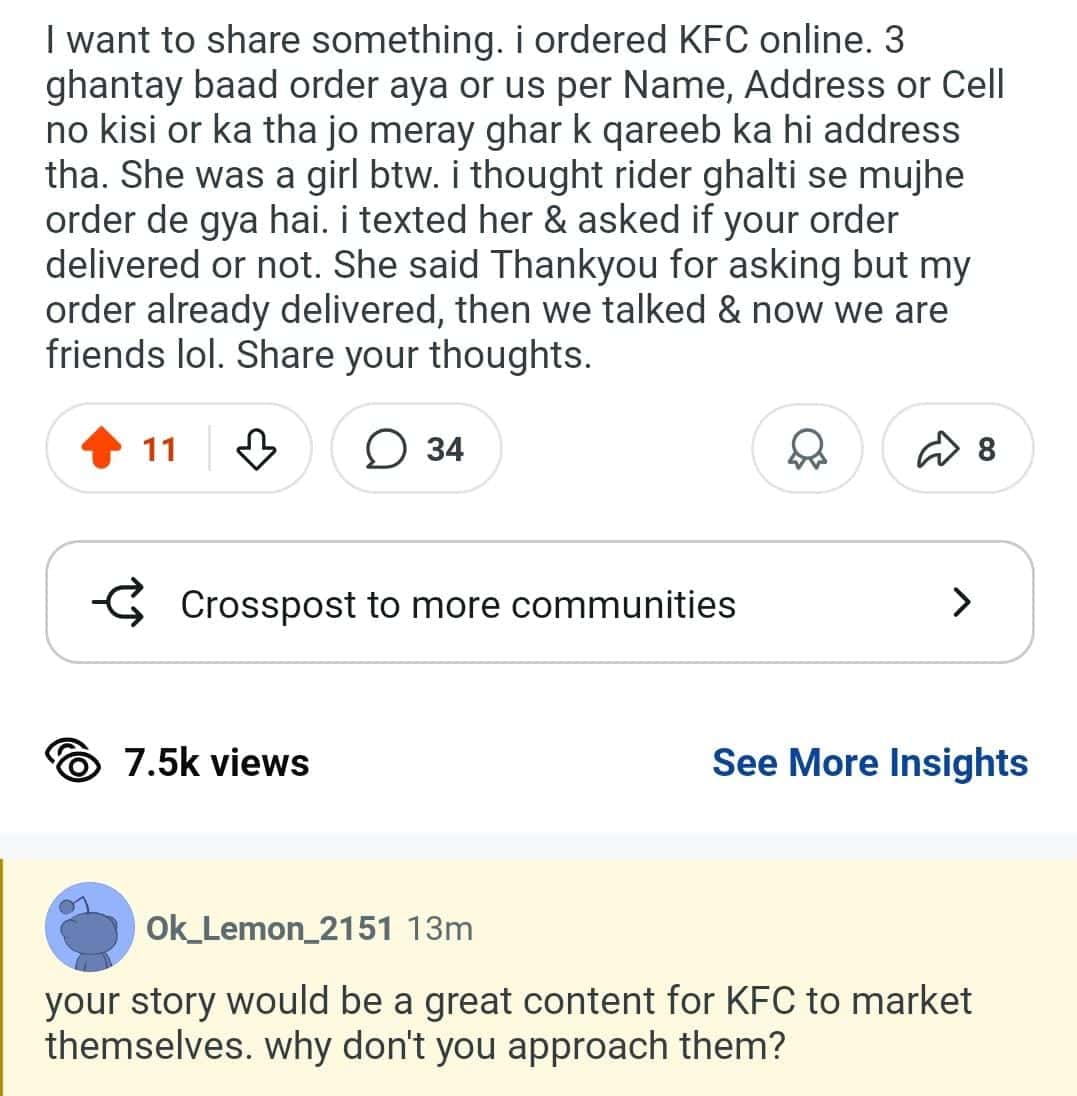Image resolution: width=1077 pixels, height=1096 pixels.
Task: Expand crosspost options with right chevron
Action: 961,602
